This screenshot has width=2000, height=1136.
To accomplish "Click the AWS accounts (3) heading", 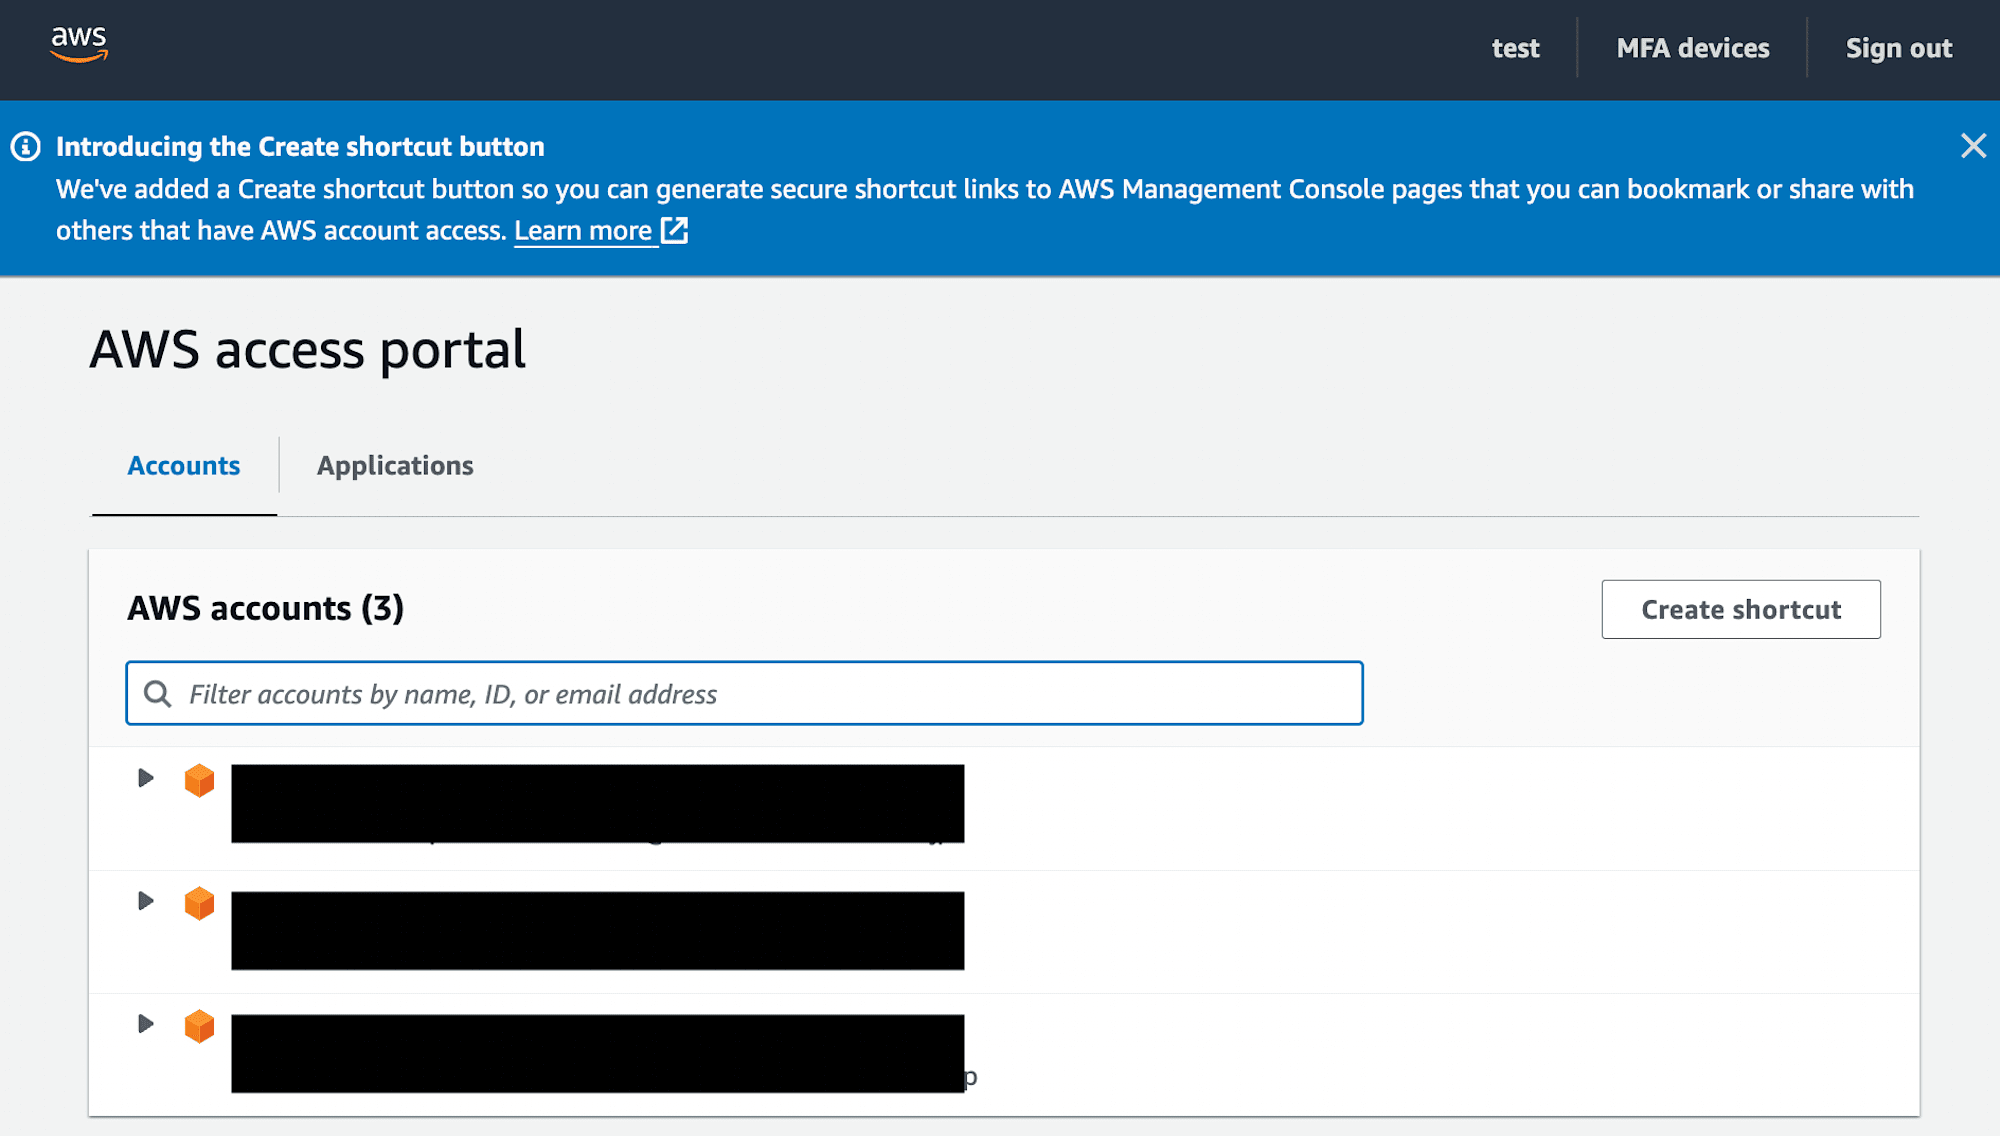I will pyautogui.click(x=265, y=608).
